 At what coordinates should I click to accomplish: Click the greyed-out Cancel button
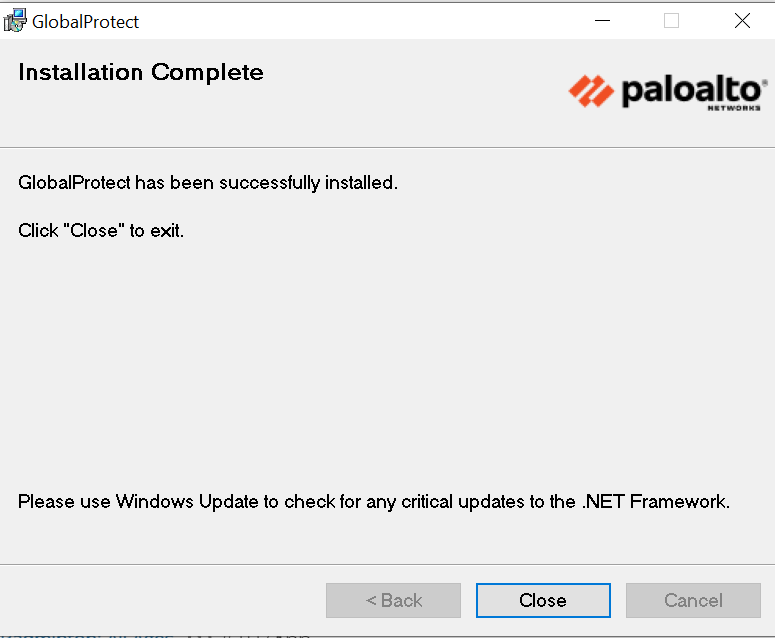click(x=693, y=600)
